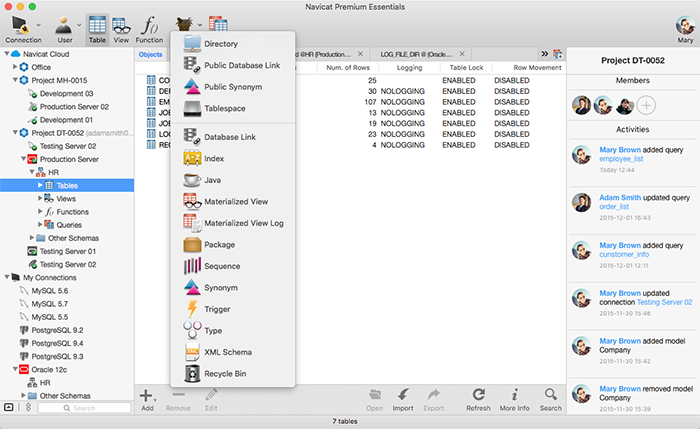Close the LOG_FILE_DIR tab
Image resolution: width=700 pixels, height=429 pixels.
462,54
